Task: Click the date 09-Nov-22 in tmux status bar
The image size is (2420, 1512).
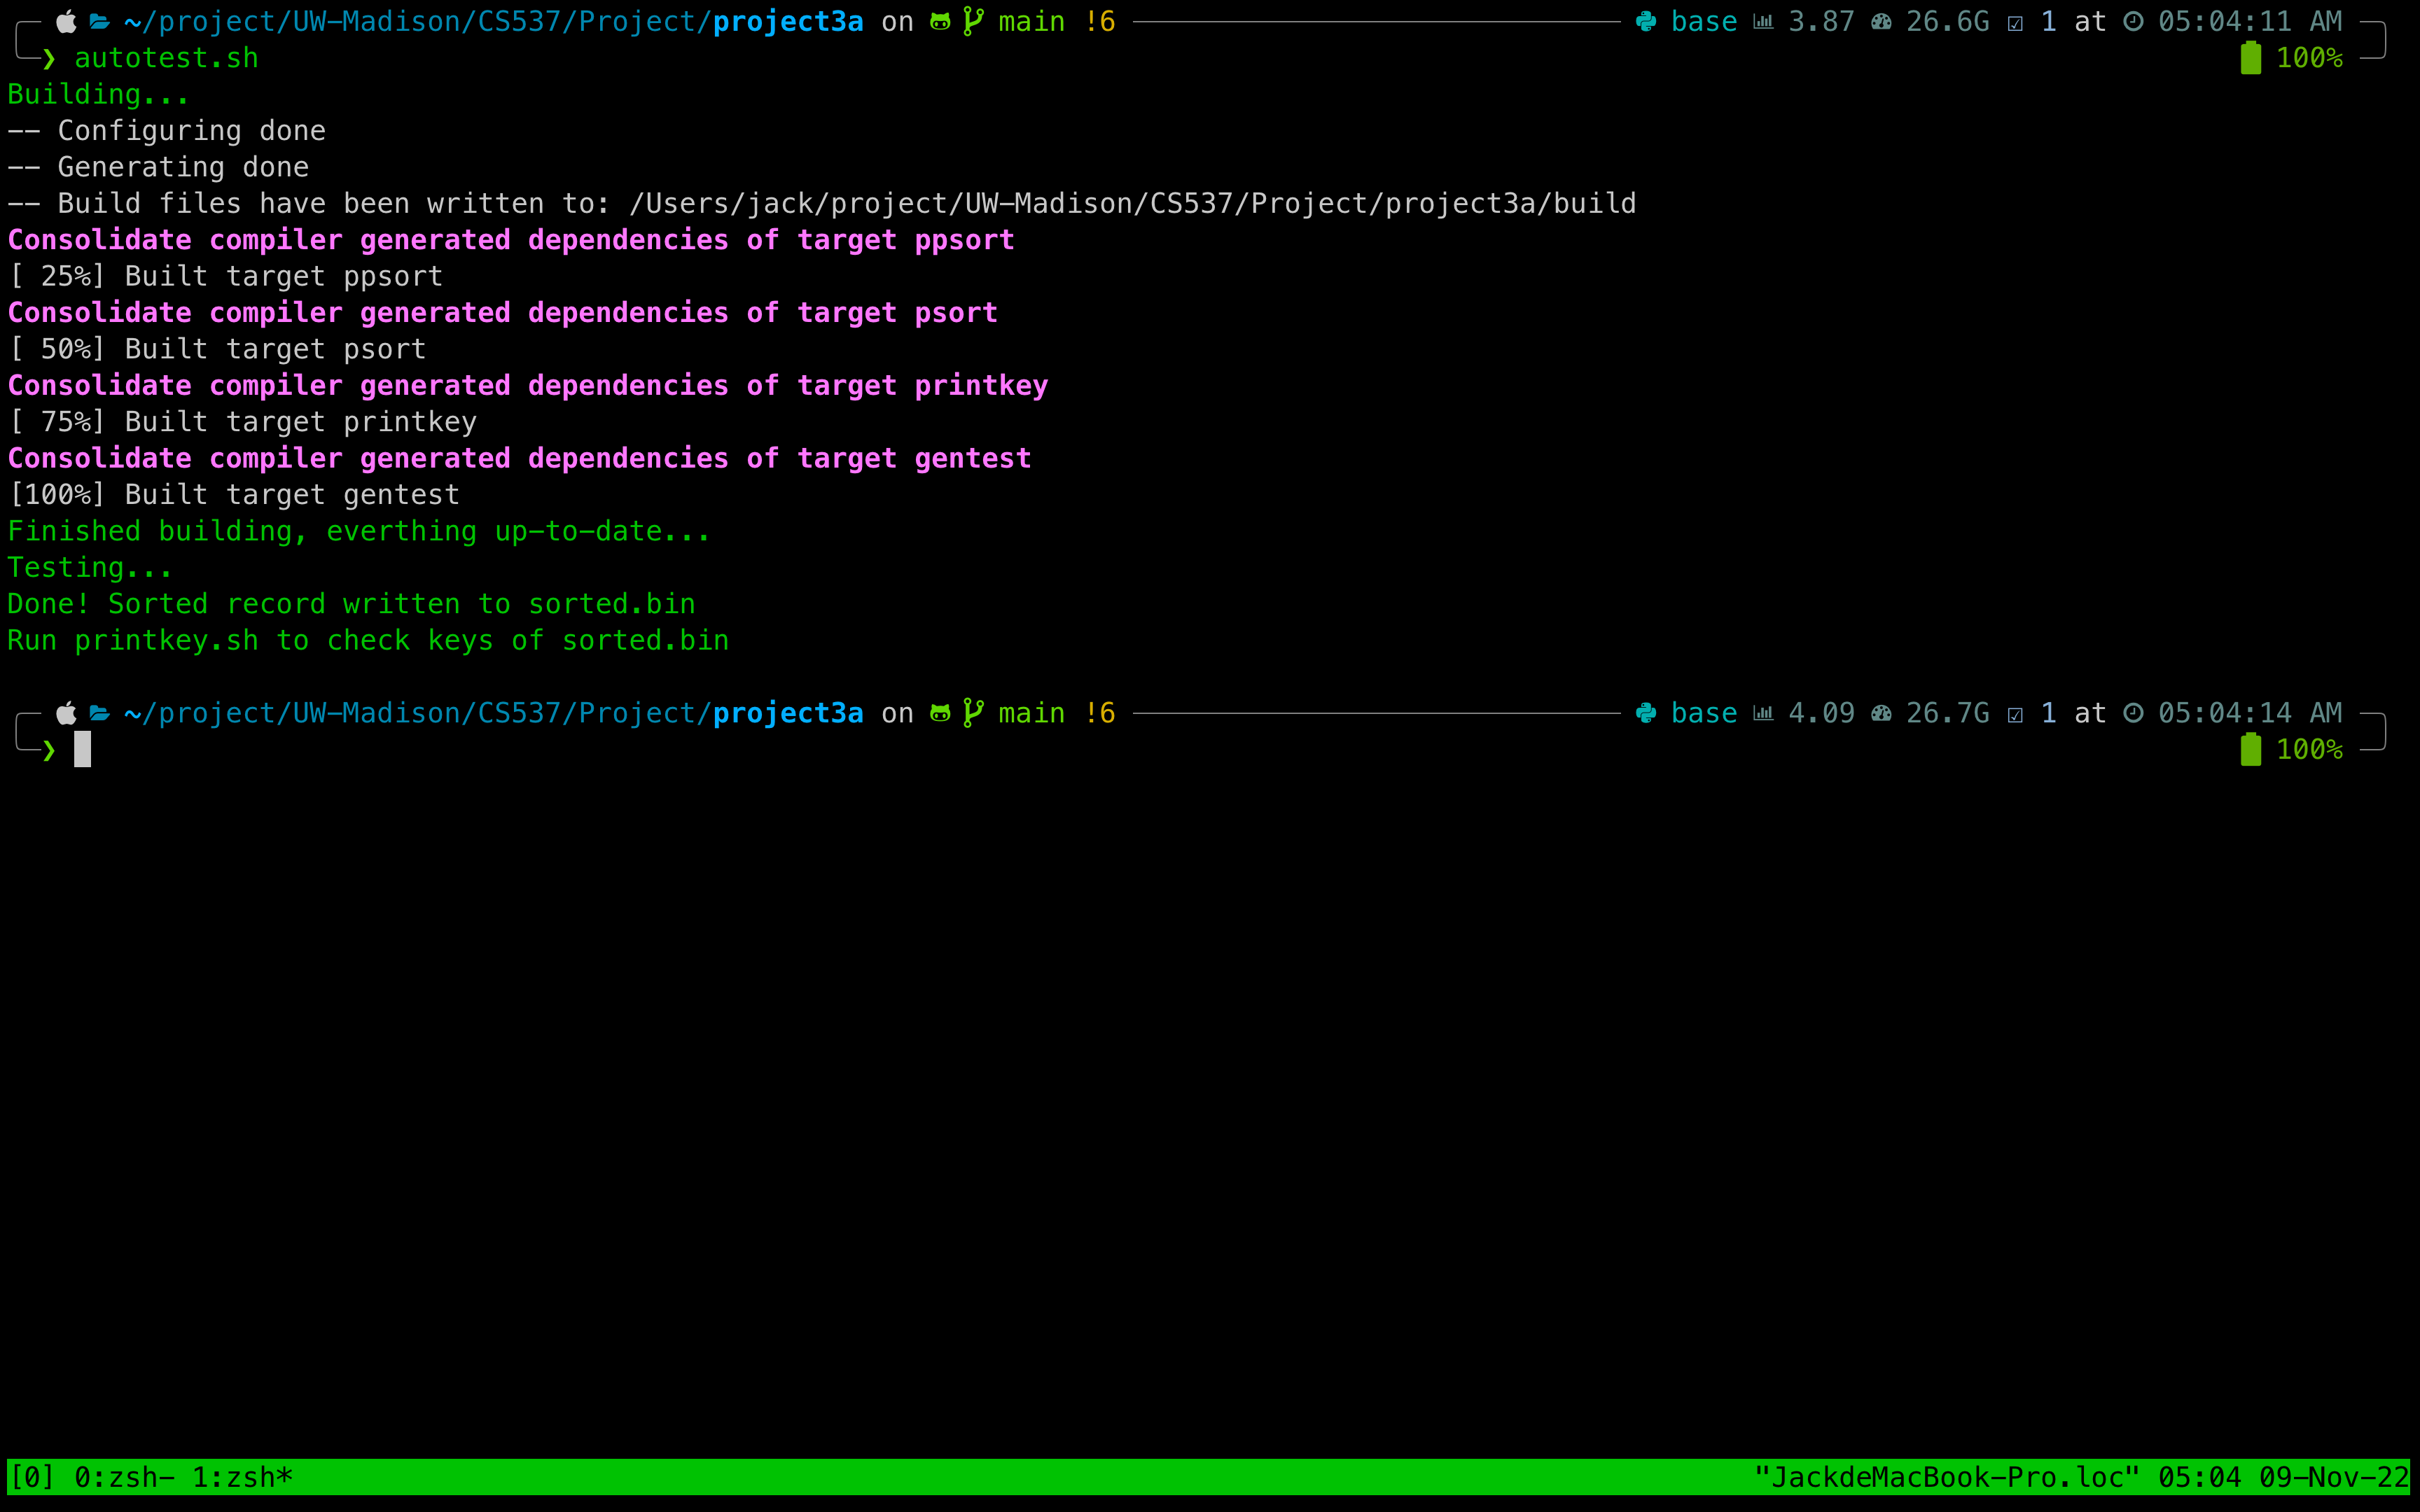Action: (2333, 1477)
